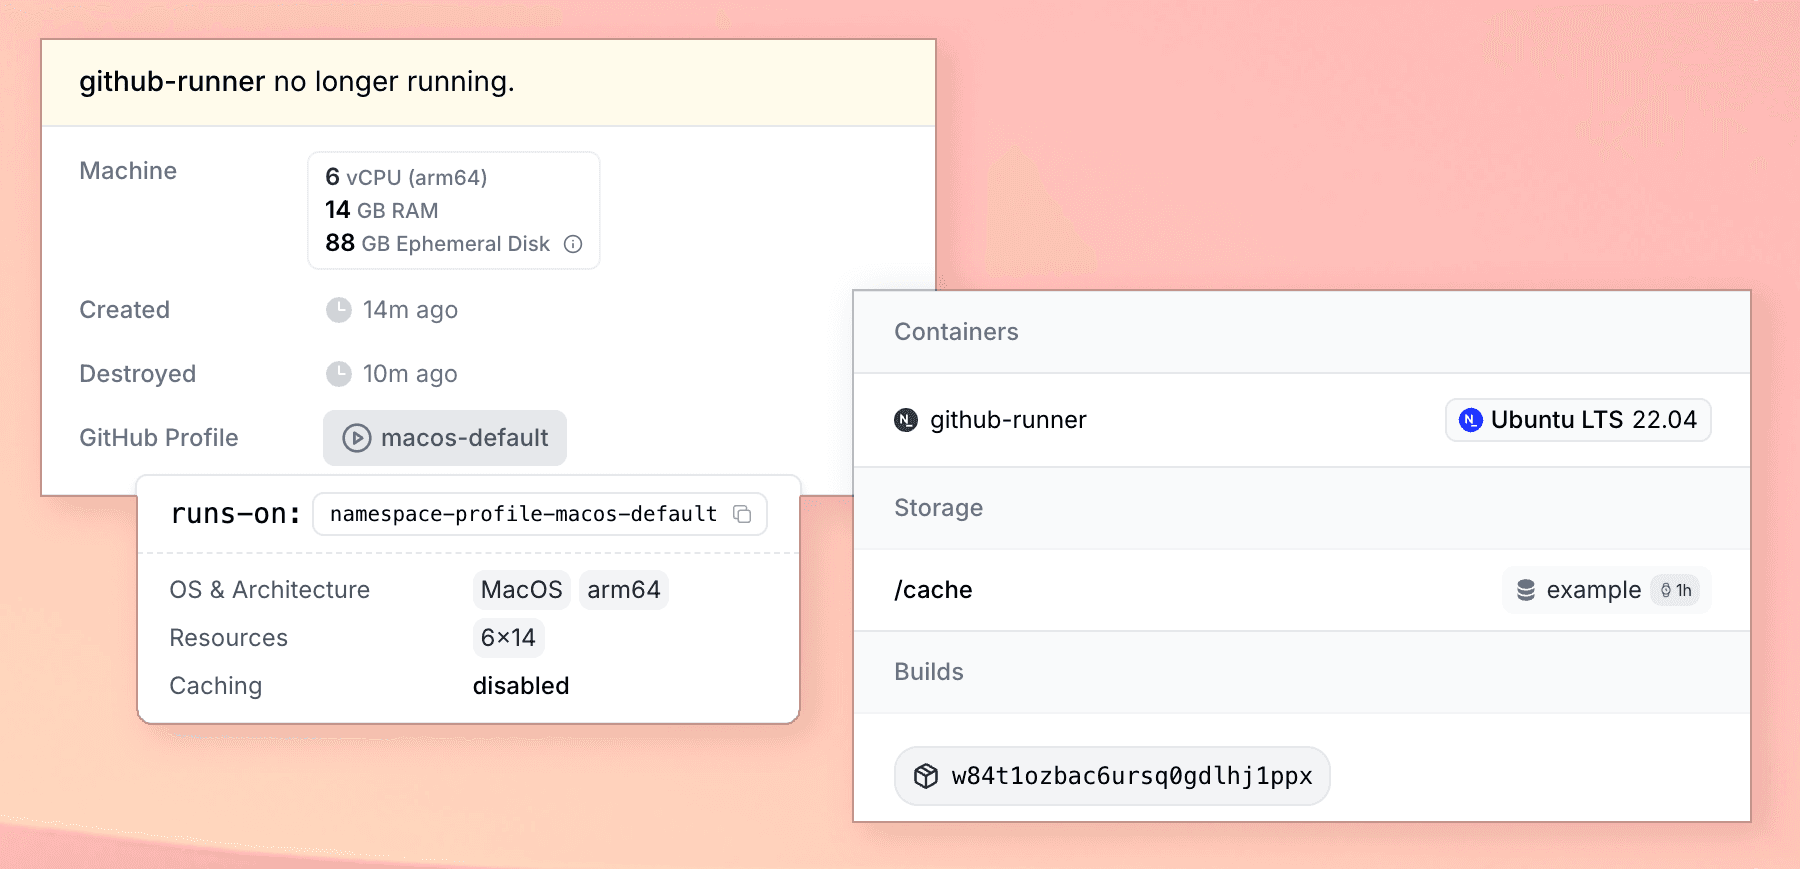Click the GitHub Profile label
This screenshot has height=869, width=1800.
pyautogui.click(x=159, y=438)
